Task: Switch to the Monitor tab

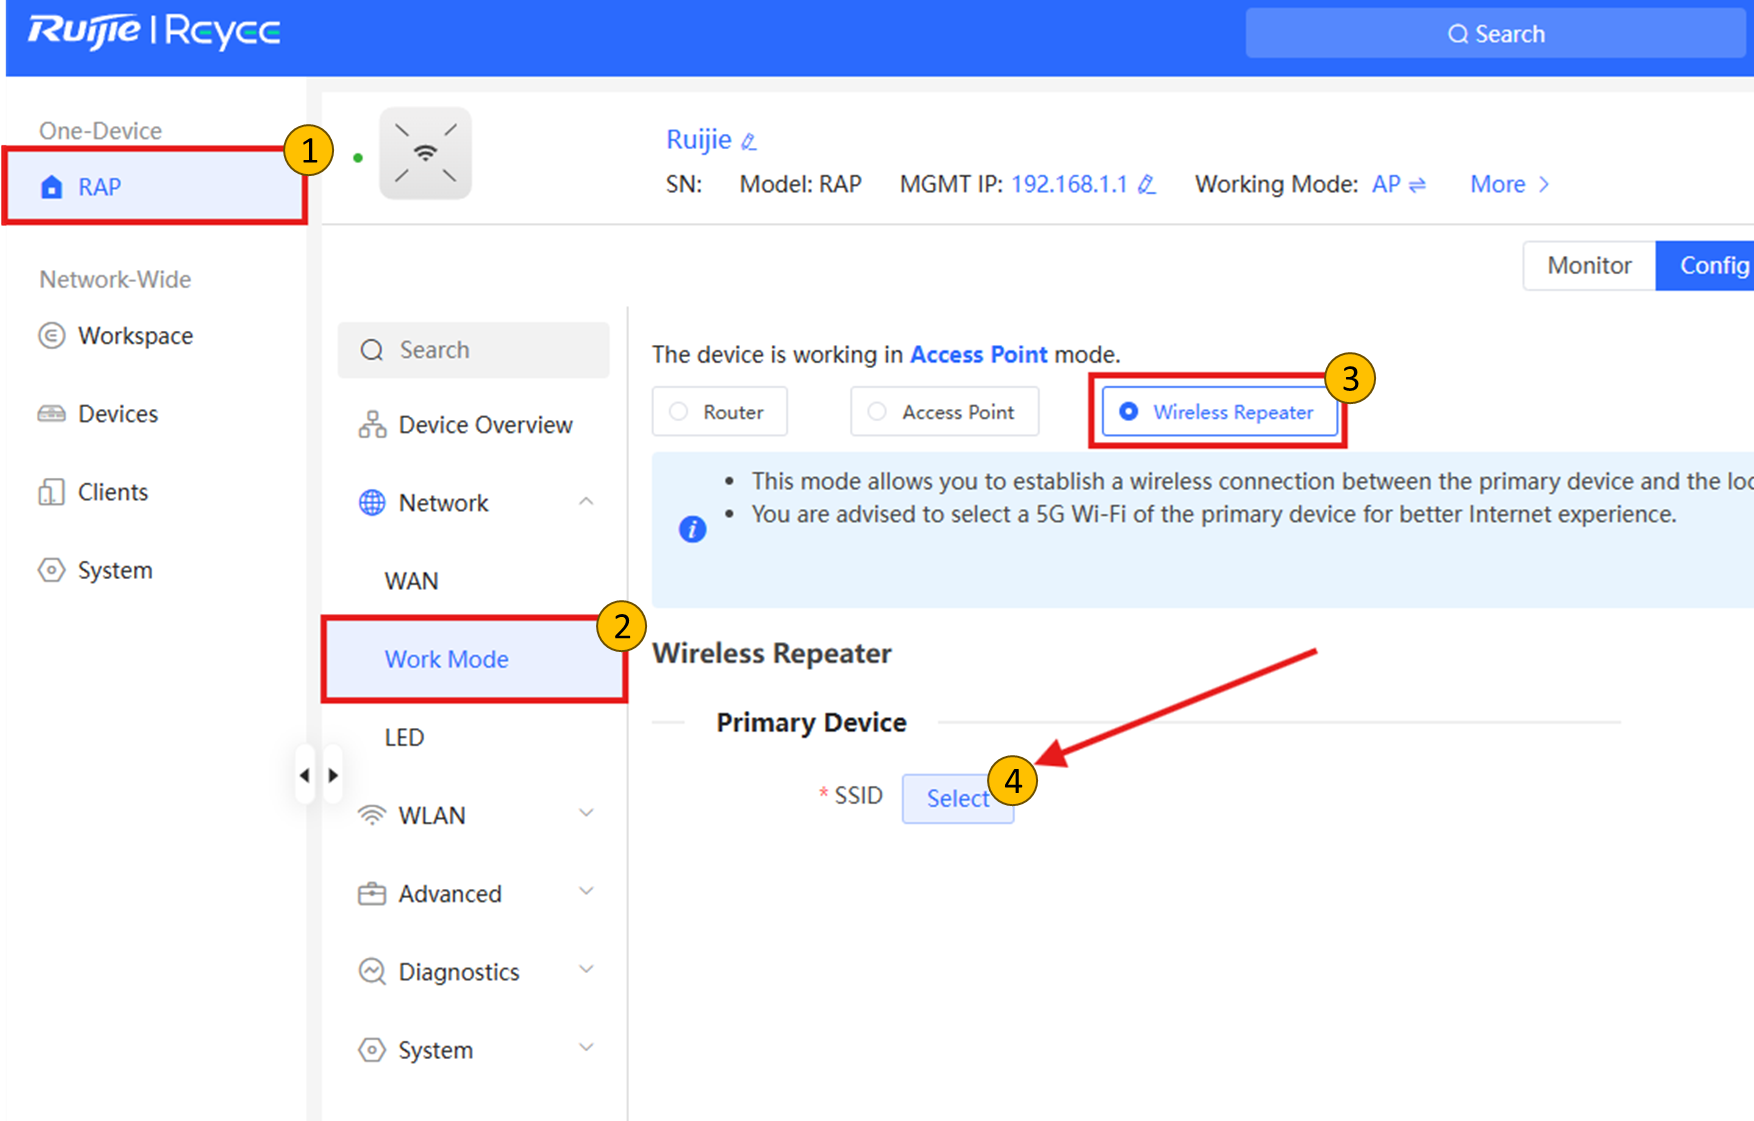Action: (1589, 265)
